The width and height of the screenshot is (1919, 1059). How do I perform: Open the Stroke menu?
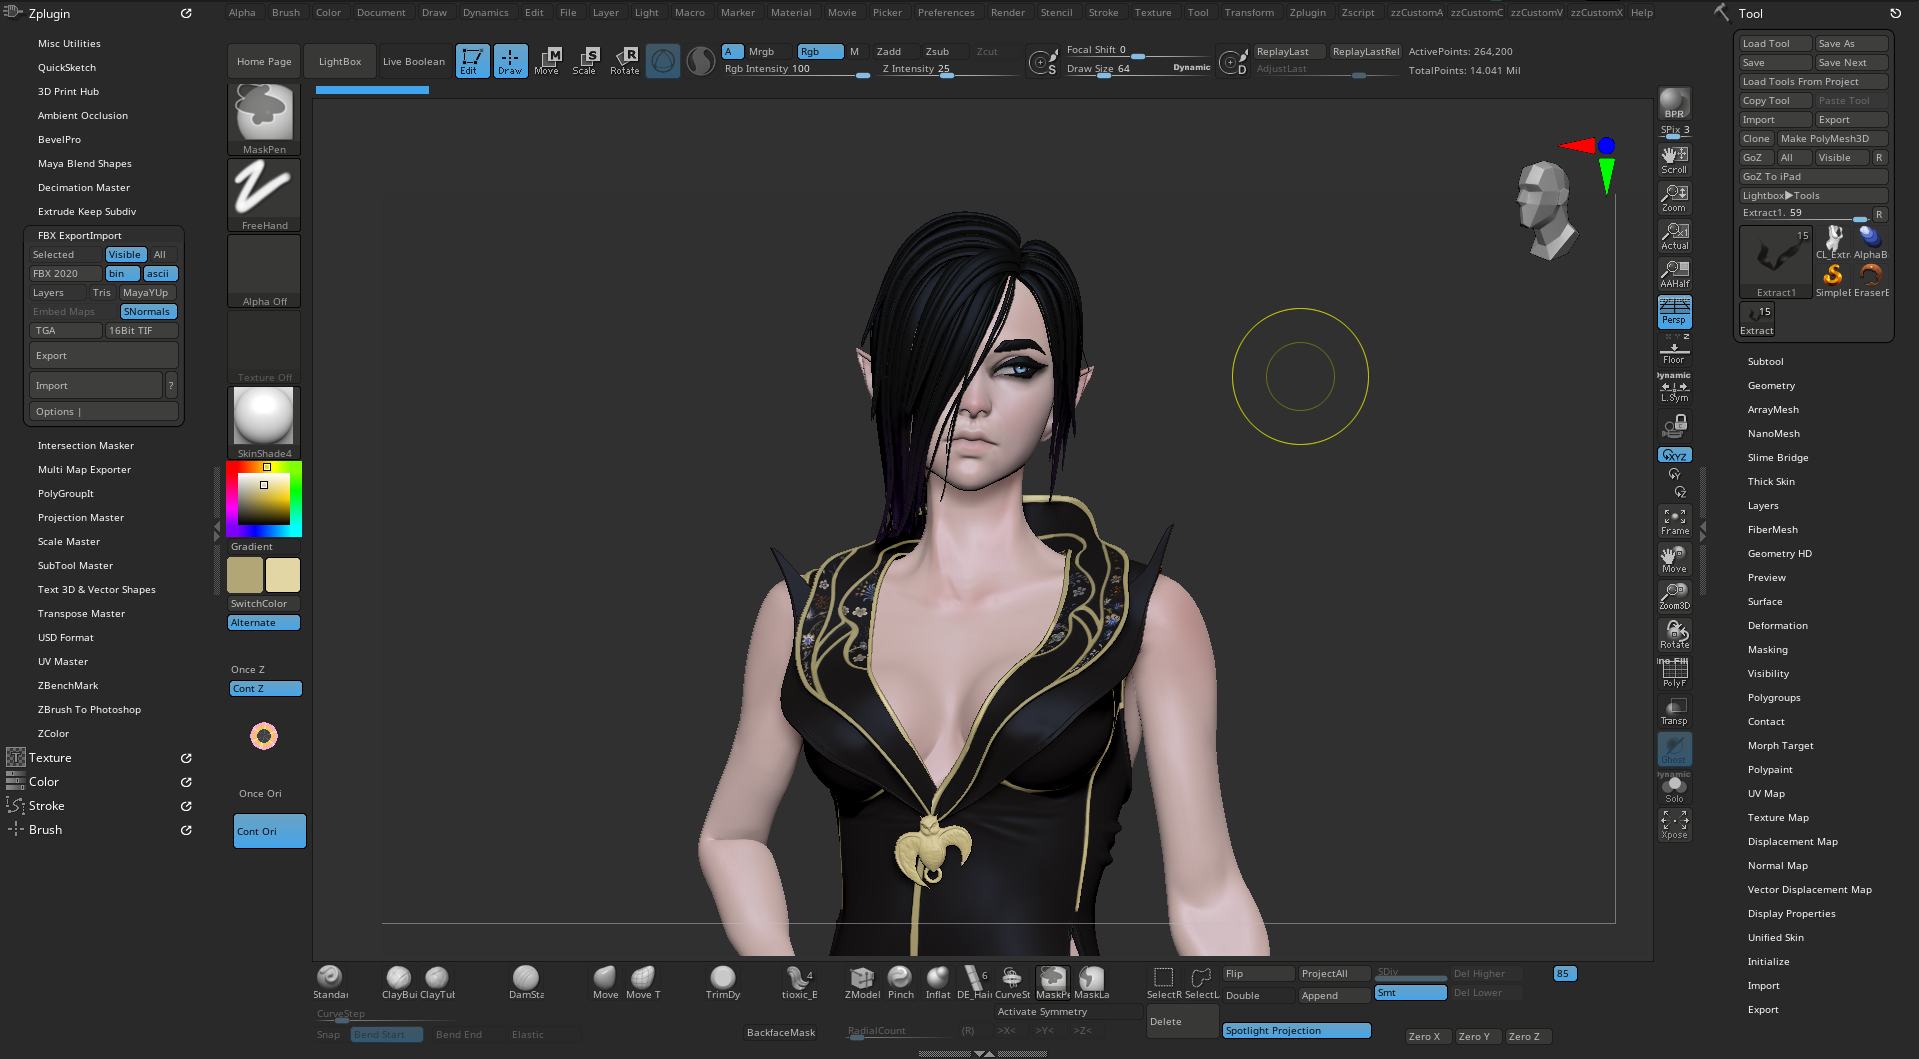pos(1103,13)
